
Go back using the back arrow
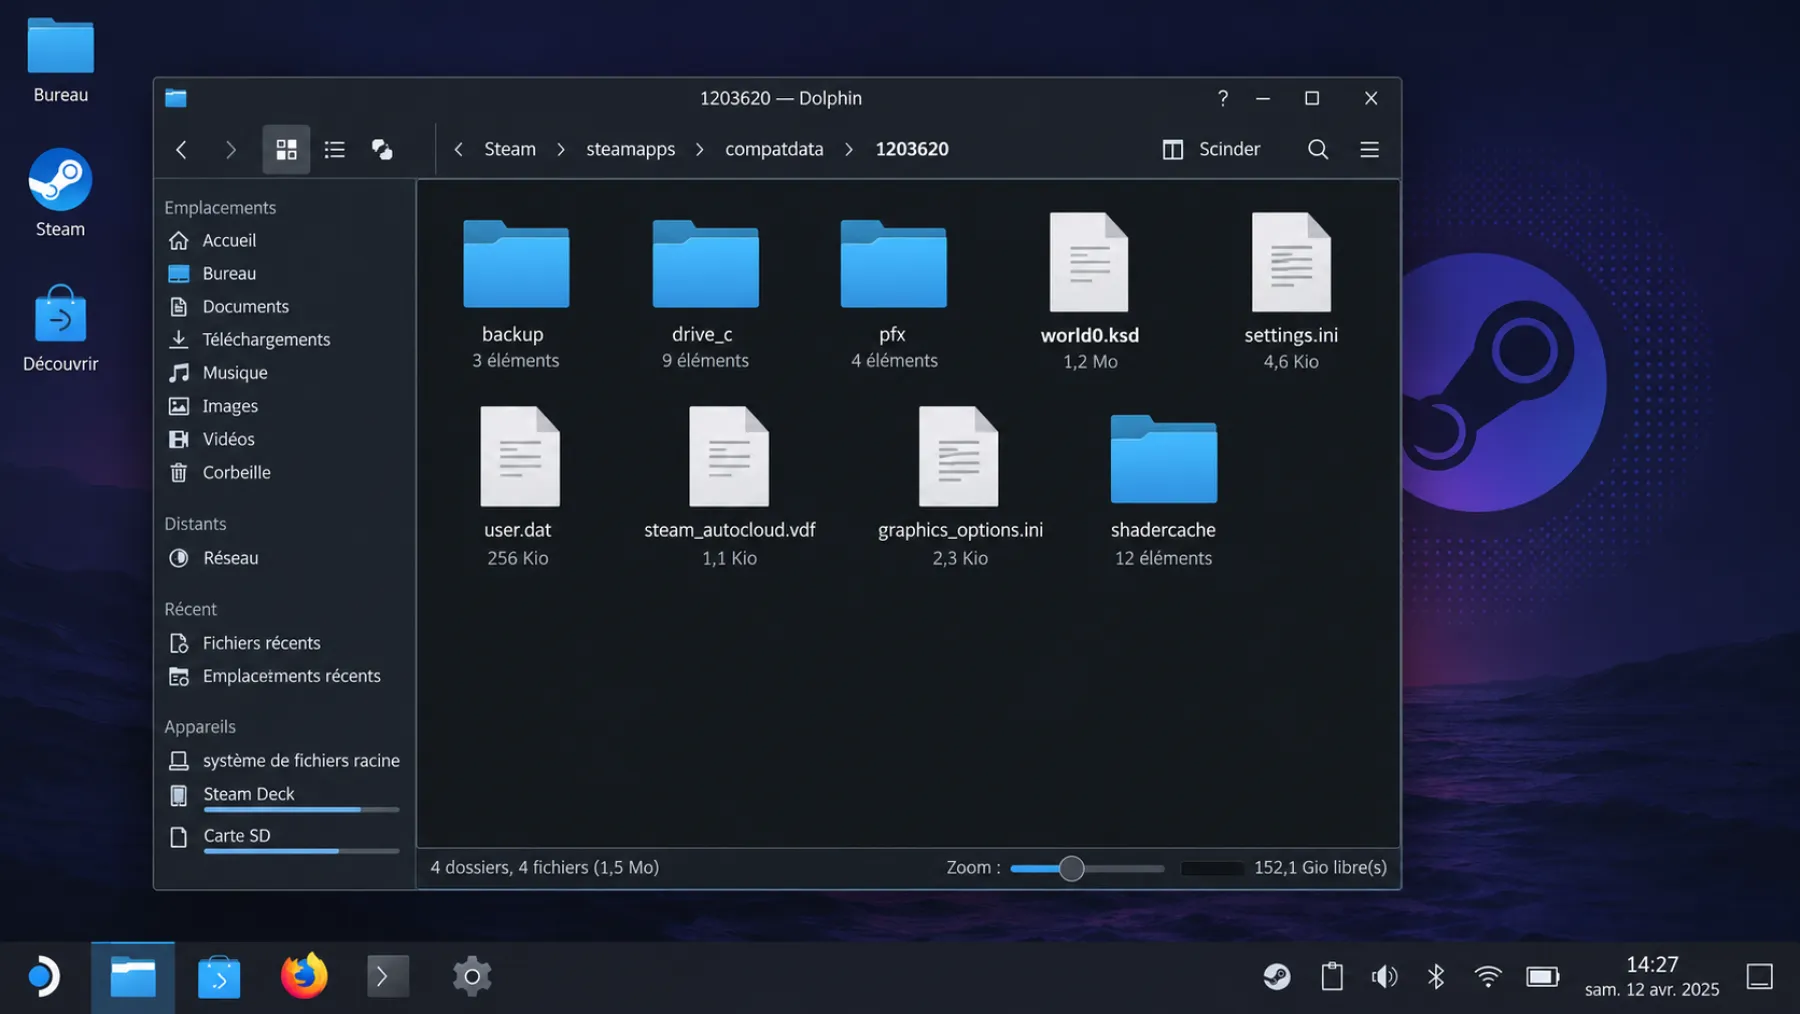[181, 149]
